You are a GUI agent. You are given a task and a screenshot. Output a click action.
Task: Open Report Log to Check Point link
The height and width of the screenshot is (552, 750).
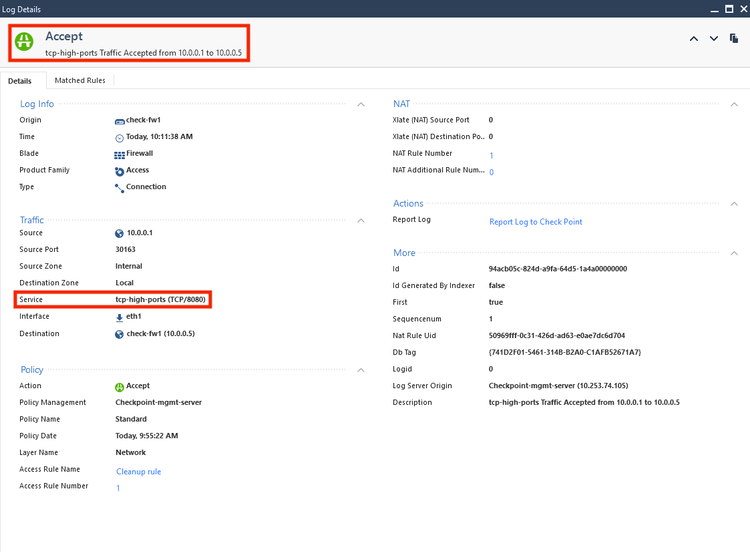pyautogui.click(x=535, y=222)
